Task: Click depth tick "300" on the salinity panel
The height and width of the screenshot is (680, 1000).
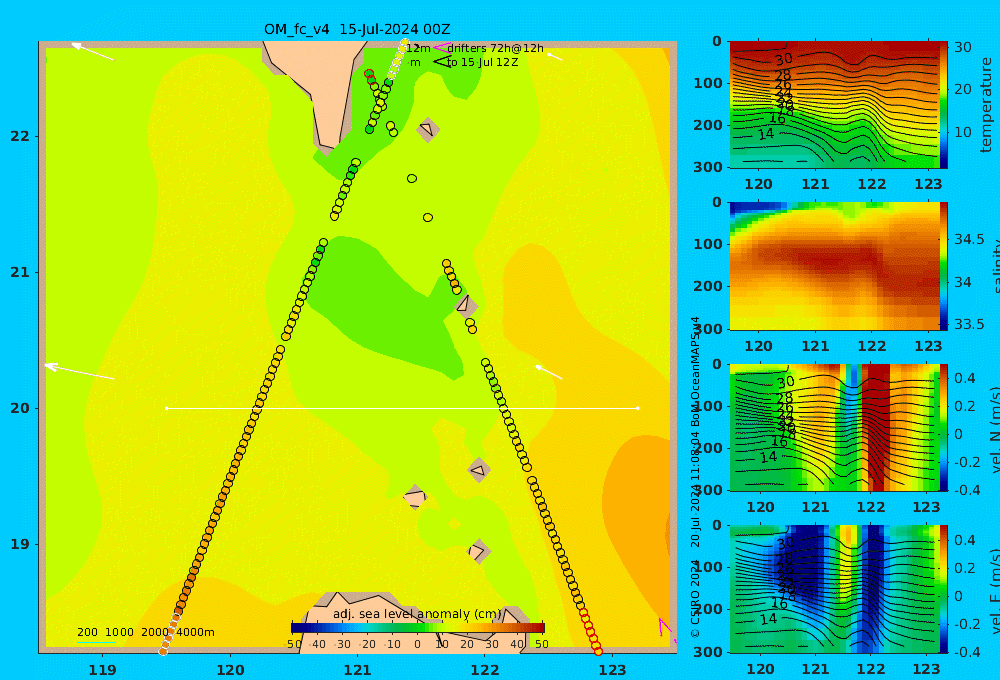Action: tap(708, 329)
